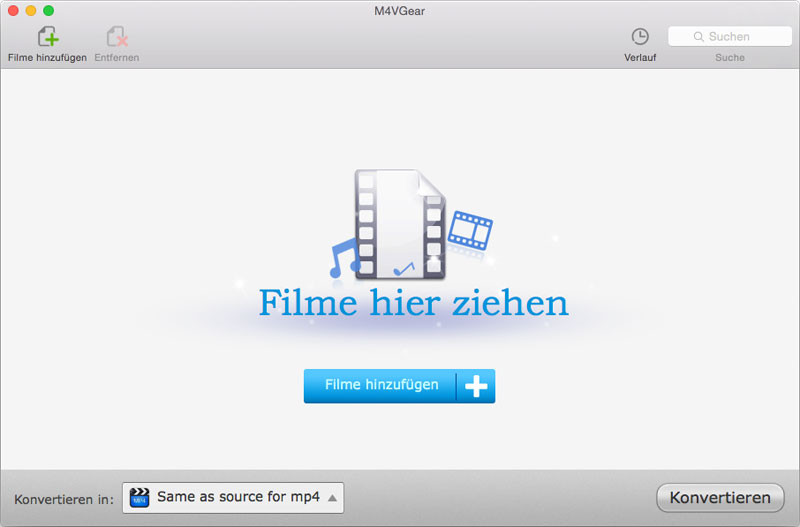This screenshot has width=800, height=527.
Task: Open the Verlauf history clock icon
Action: click(640, 36)
